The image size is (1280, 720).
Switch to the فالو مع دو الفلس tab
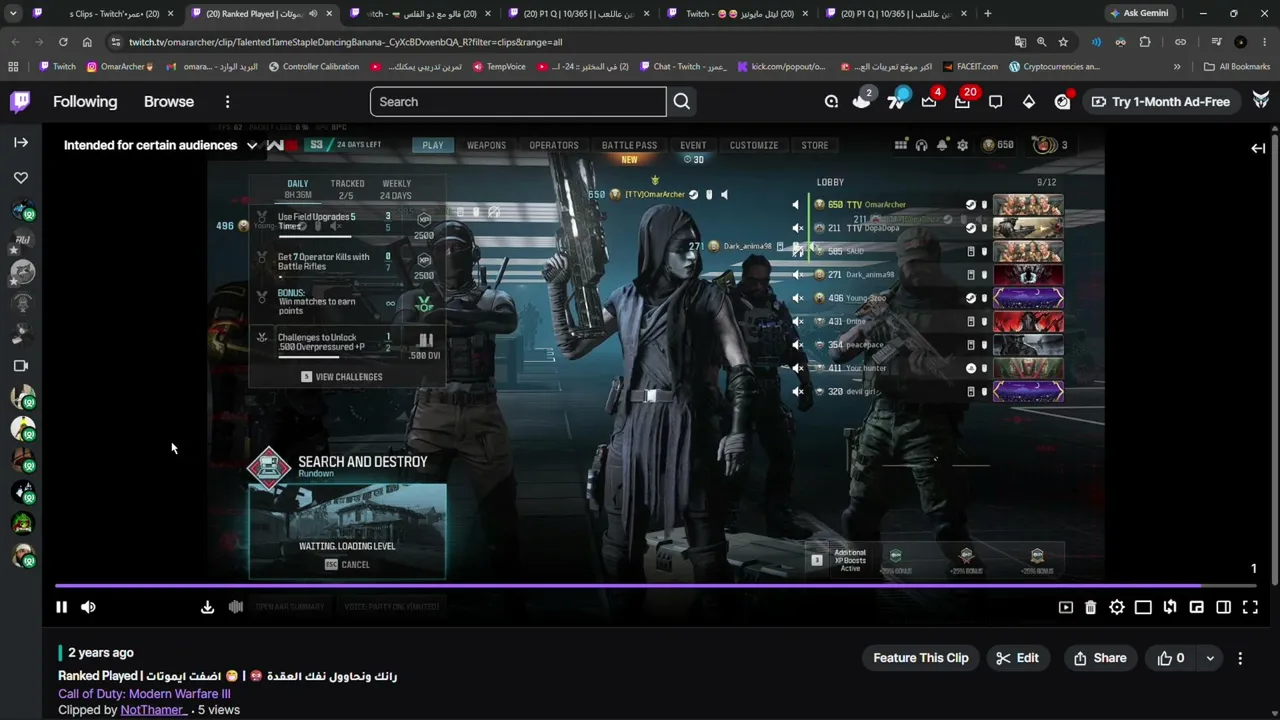420,14
